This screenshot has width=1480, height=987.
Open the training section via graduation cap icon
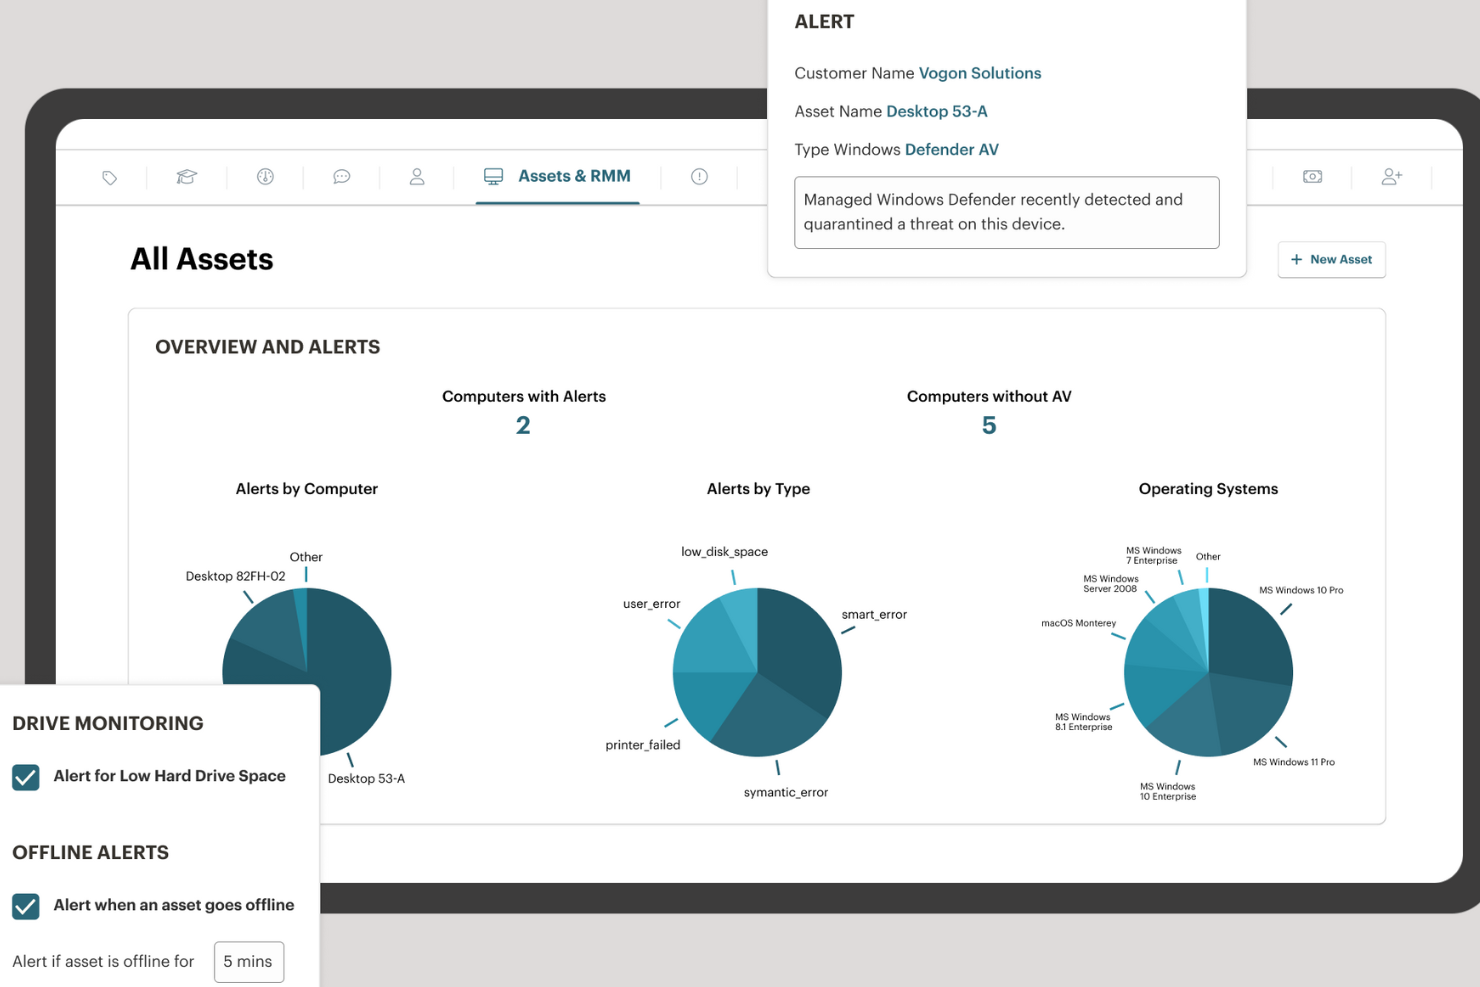click(186, 176)
